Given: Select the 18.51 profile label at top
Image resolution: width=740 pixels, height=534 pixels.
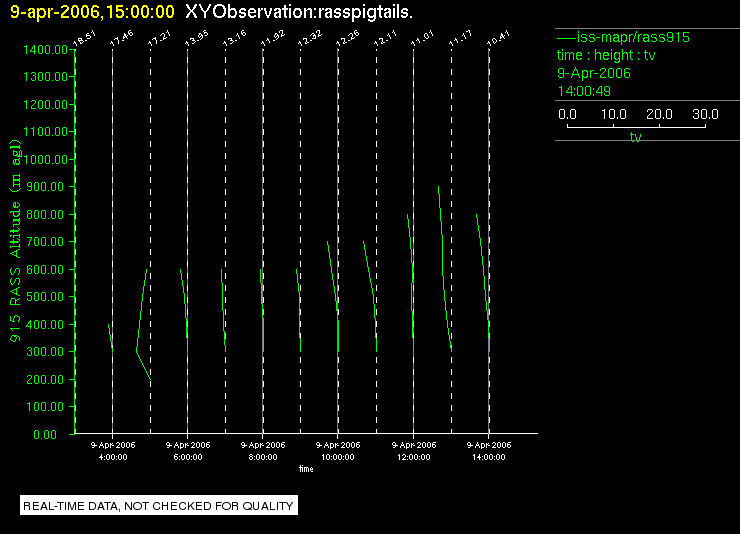Looking at the screenshot, I should [84, 39].
